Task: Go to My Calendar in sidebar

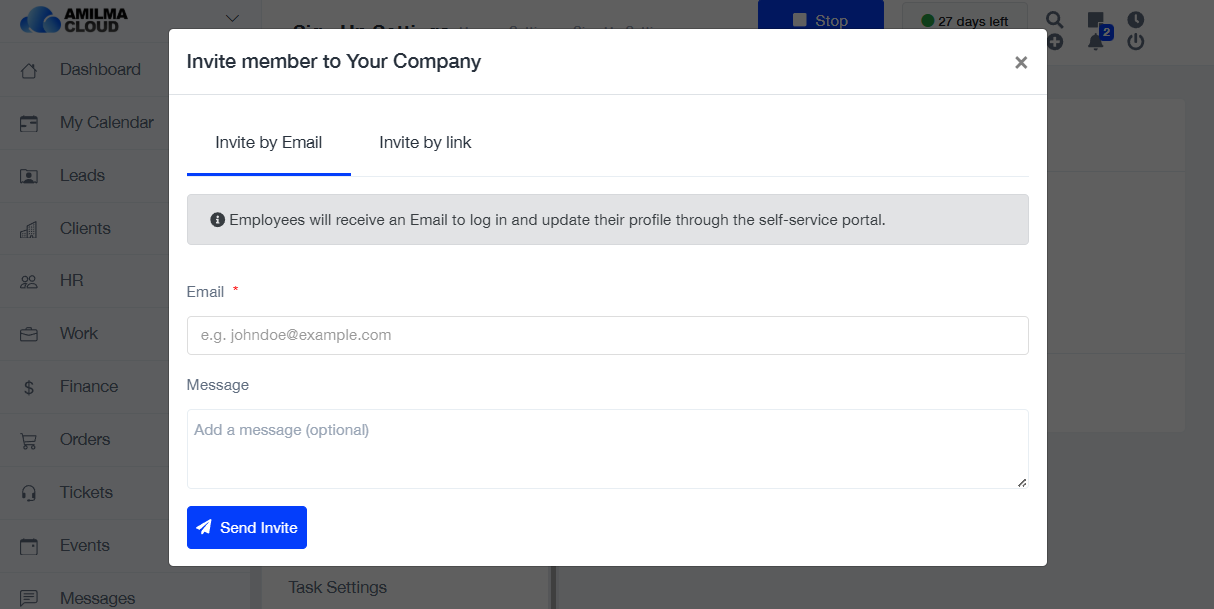Action: (106, 123)
